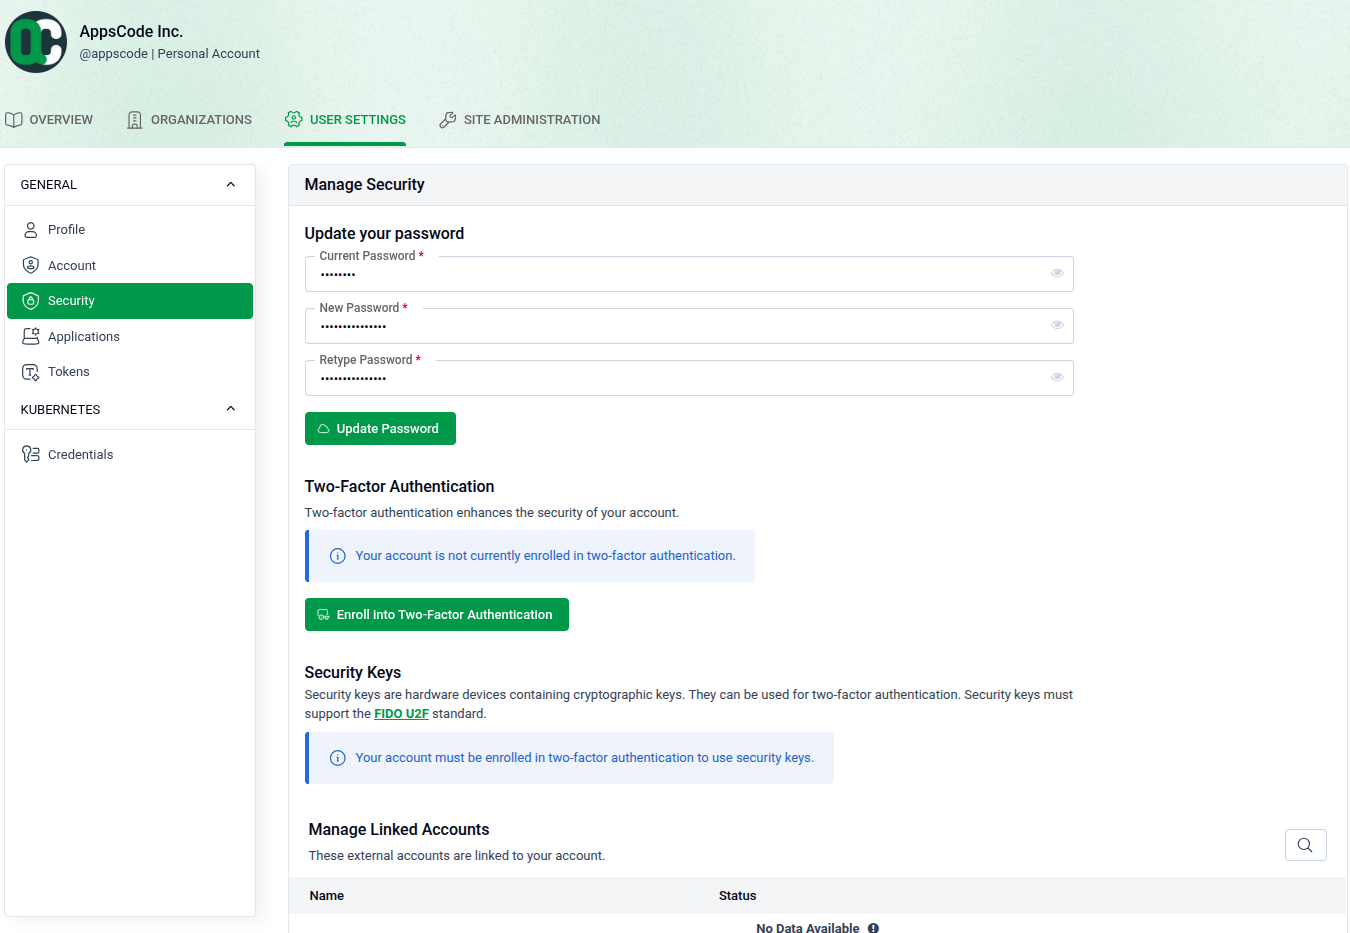
Task: Open the Credentials key icon
Action: [x=31, y=454]
